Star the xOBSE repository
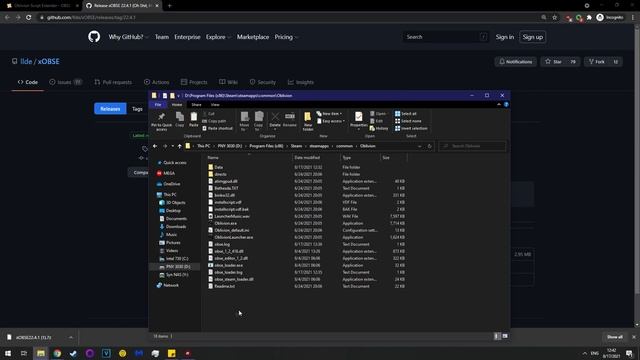 [x=554, y=62]
